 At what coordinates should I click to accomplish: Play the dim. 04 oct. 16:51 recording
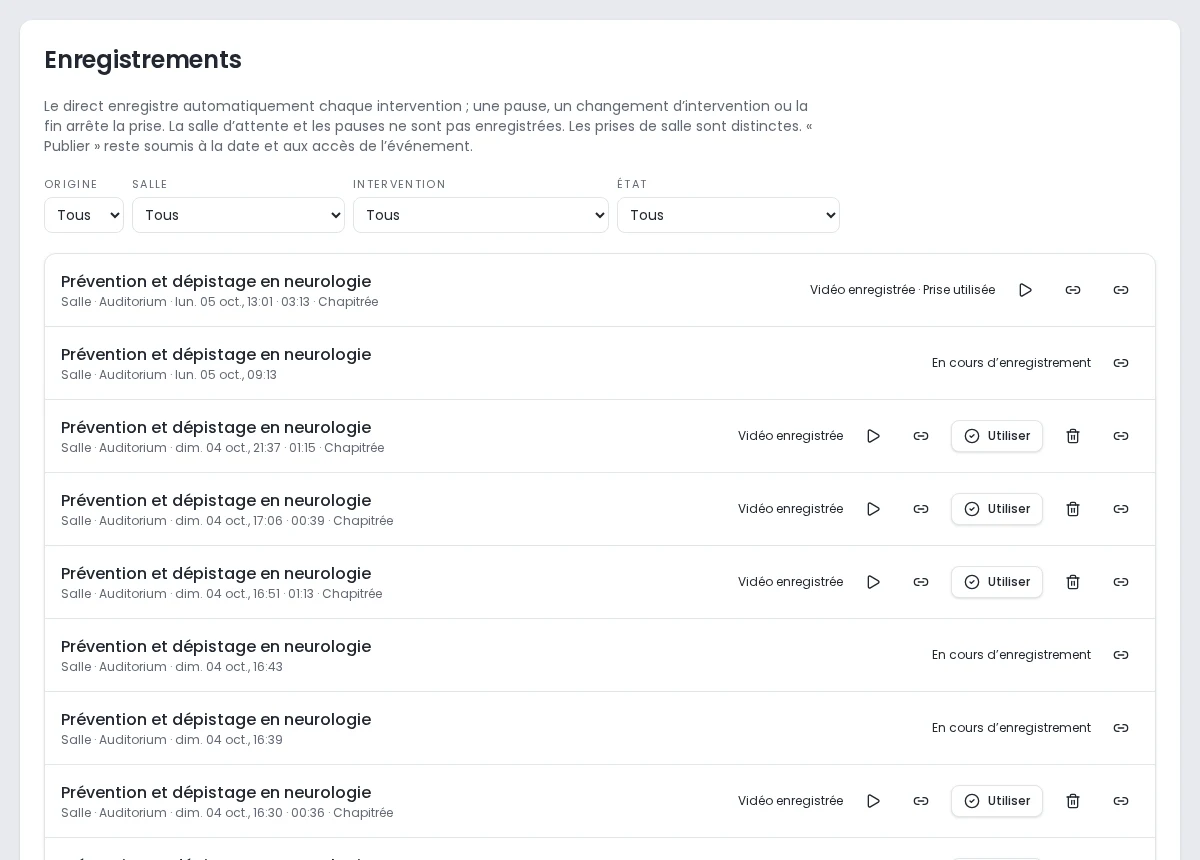point(873,582)
